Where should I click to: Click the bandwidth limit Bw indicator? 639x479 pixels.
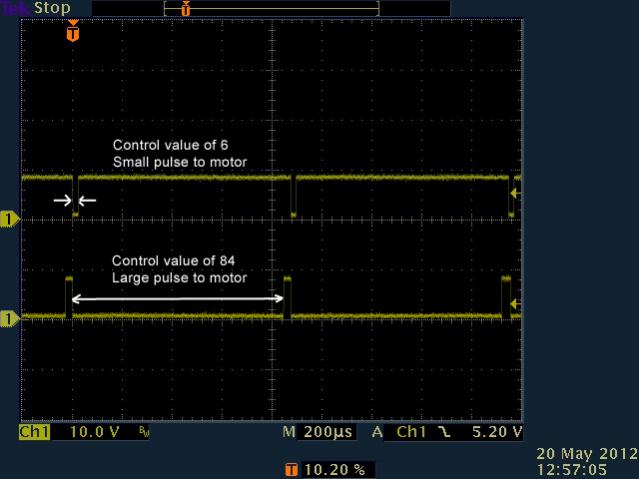pos(144,432)
